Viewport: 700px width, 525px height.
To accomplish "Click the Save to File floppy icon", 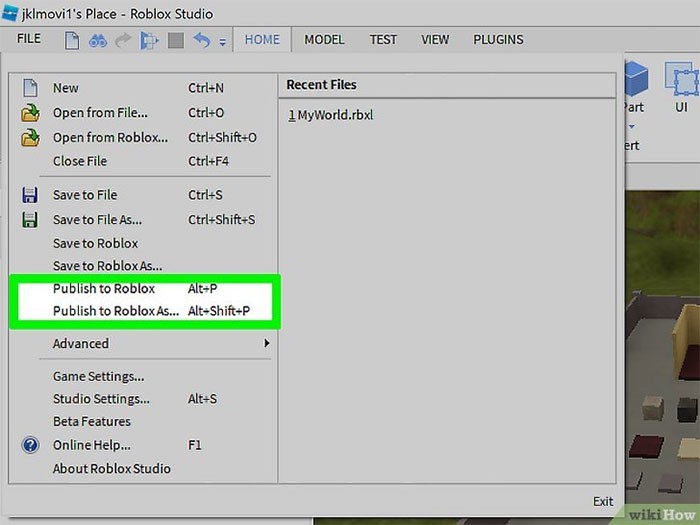I will [30, 195].
